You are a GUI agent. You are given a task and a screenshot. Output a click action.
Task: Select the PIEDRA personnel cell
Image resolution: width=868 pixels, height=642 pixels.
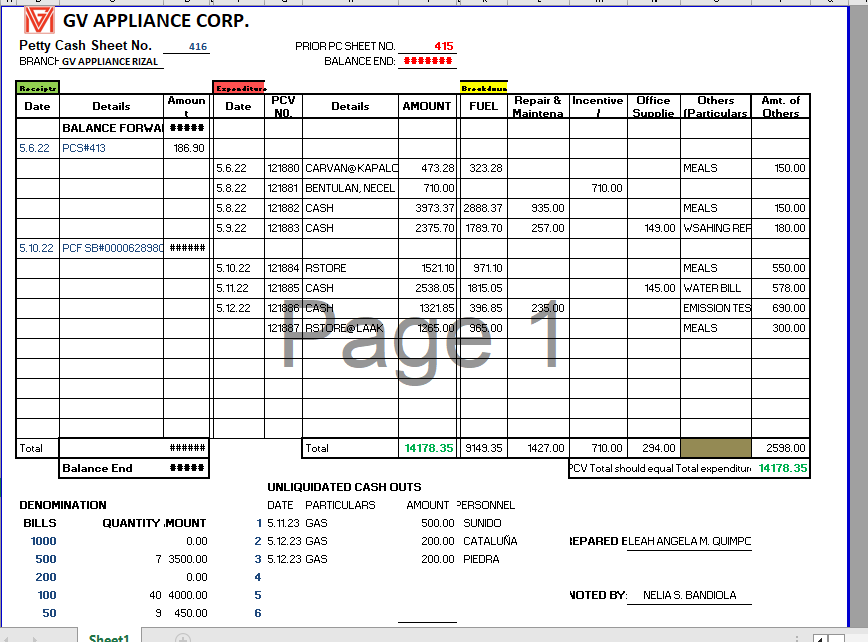click(x=481, y=559)
